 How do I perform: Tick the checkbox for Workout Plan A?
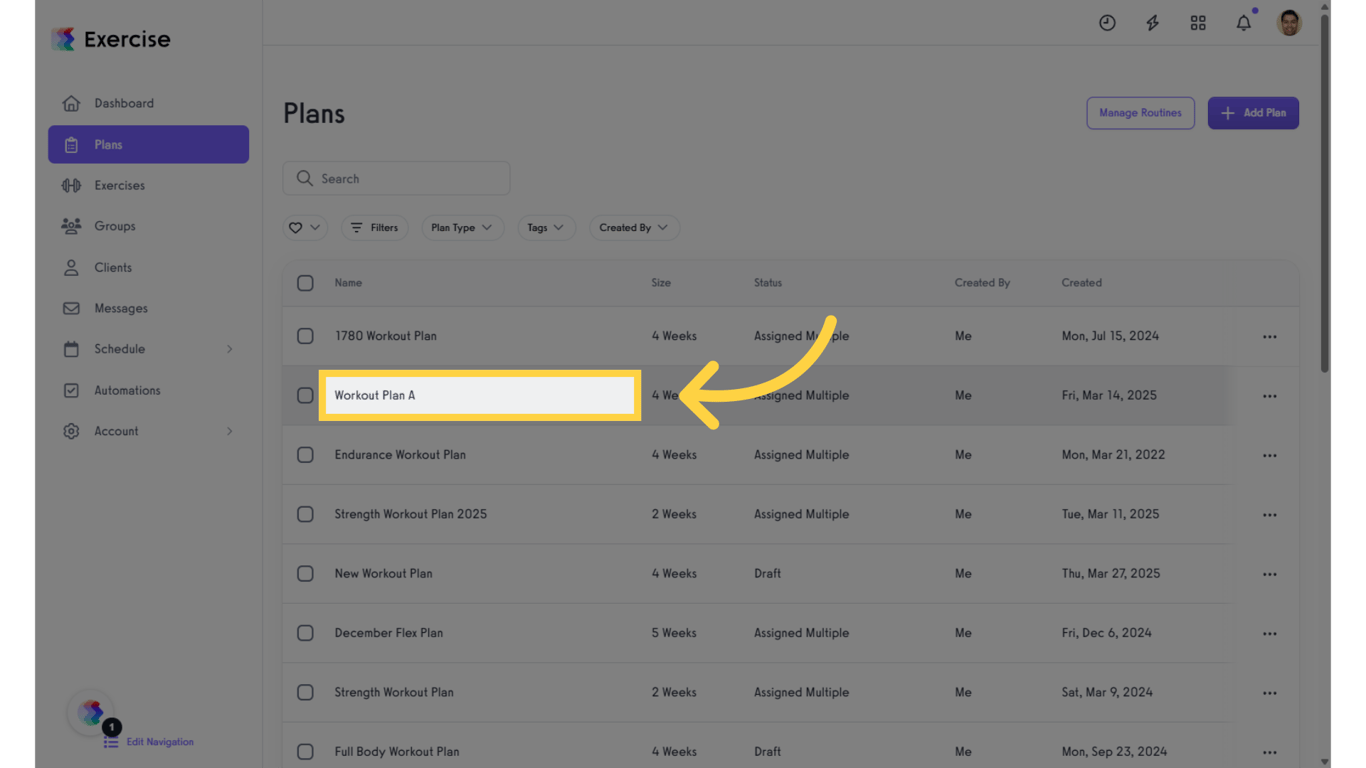pyautogui.click(x=305, y=396)
